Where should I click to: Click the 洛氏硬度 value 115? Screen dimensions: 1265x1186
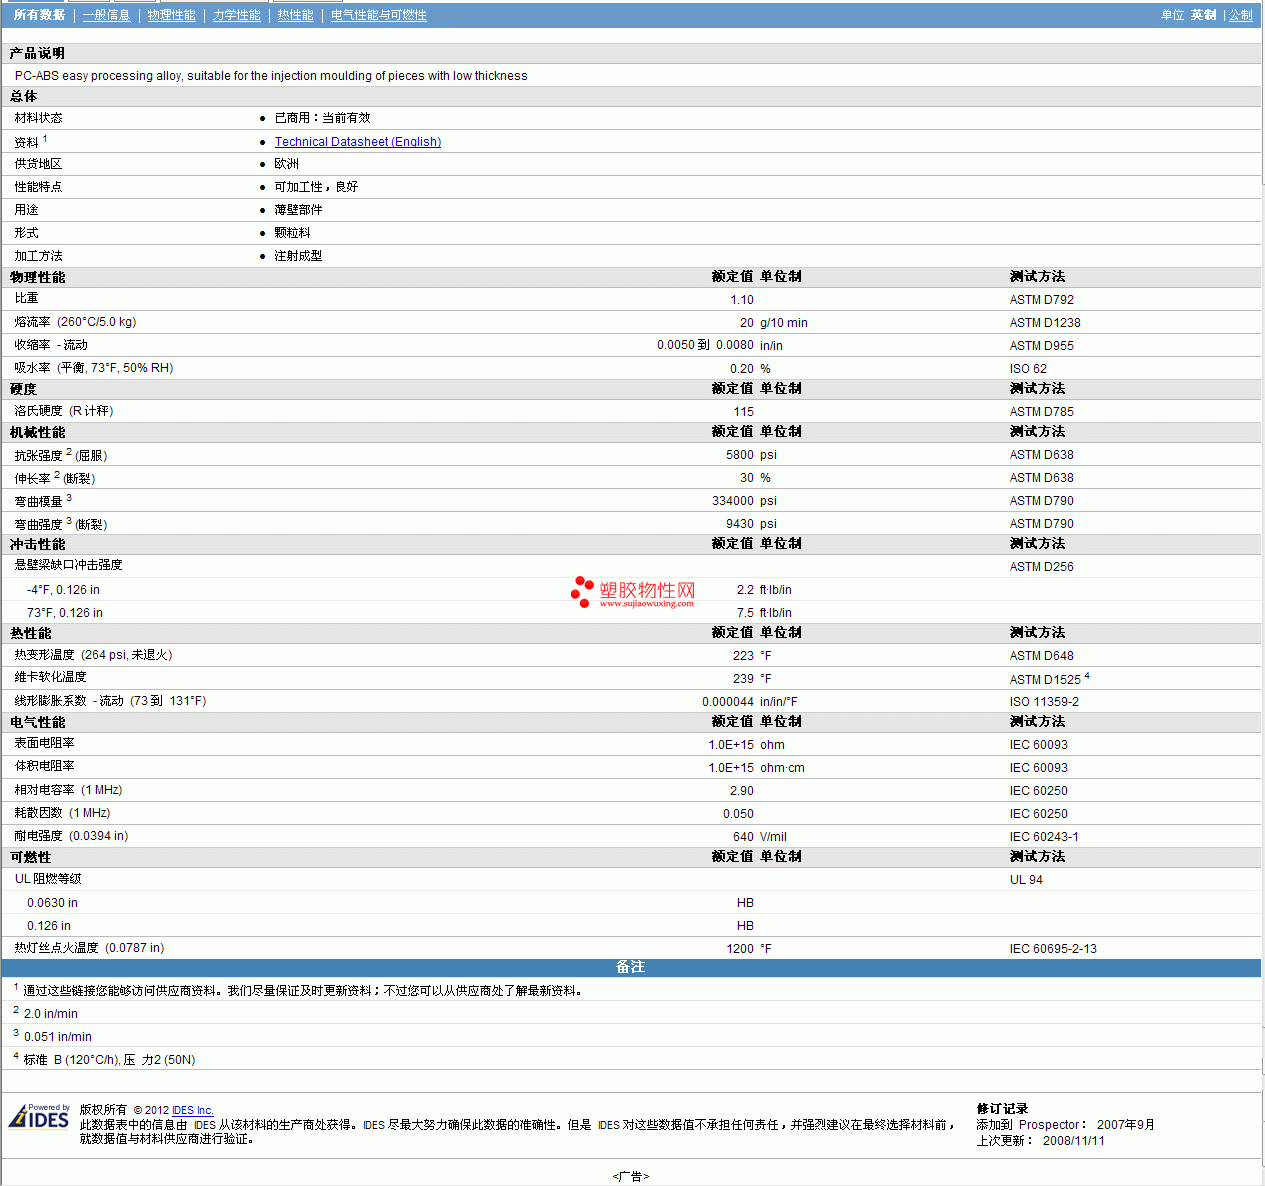click(x=743, y=412)
